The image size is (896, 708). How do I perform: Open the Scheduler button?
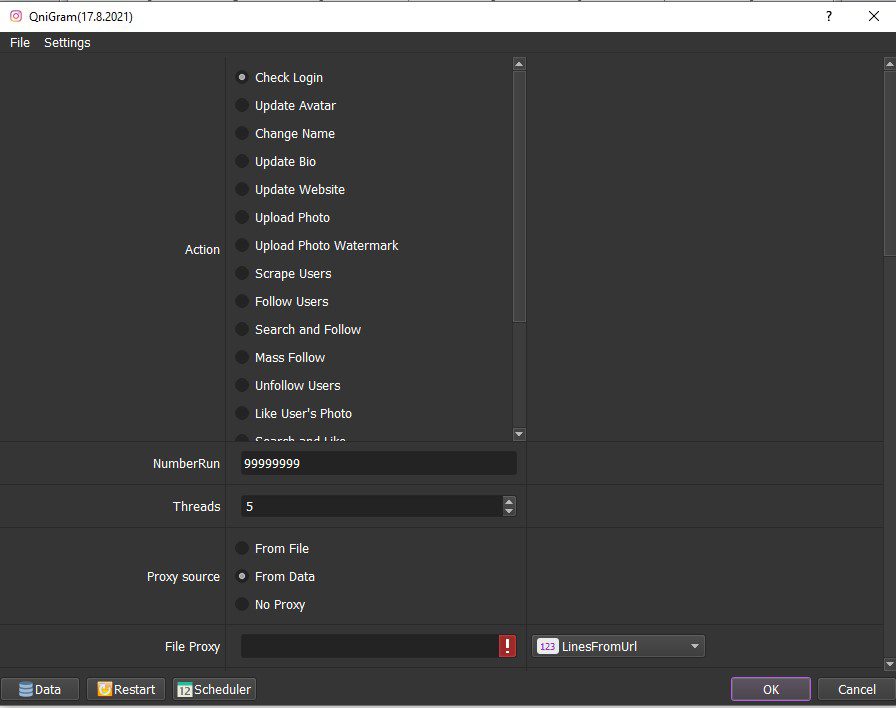214,689
